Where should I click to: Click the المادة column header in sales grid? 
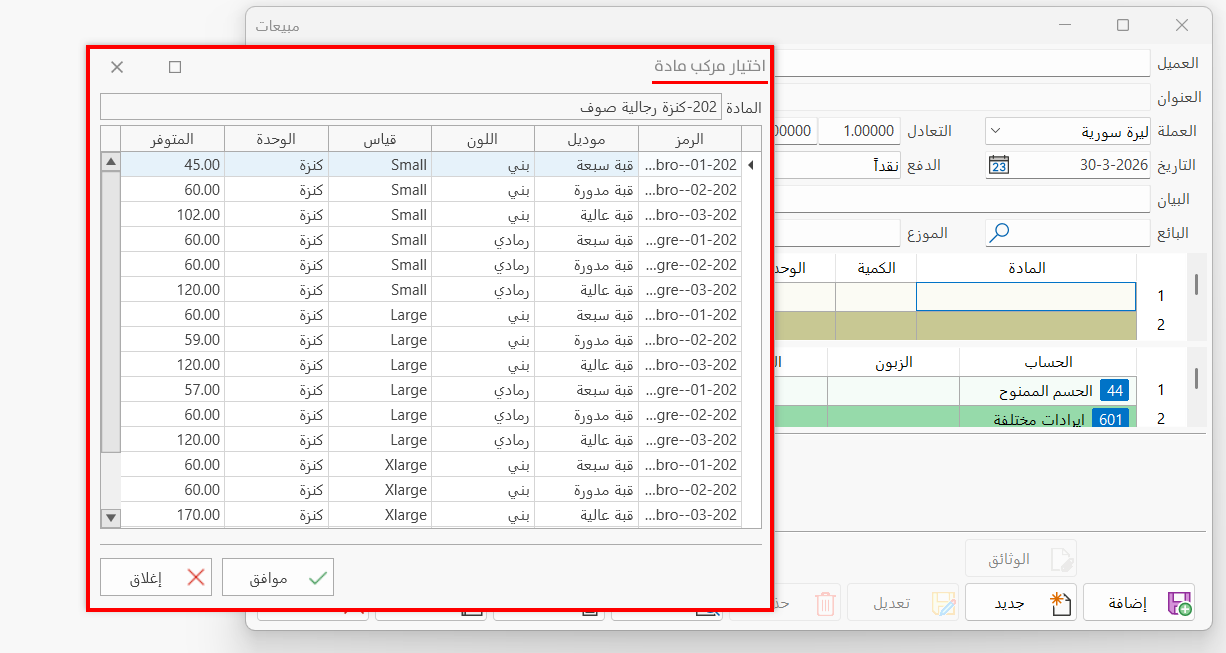[x=1026, y=268]
